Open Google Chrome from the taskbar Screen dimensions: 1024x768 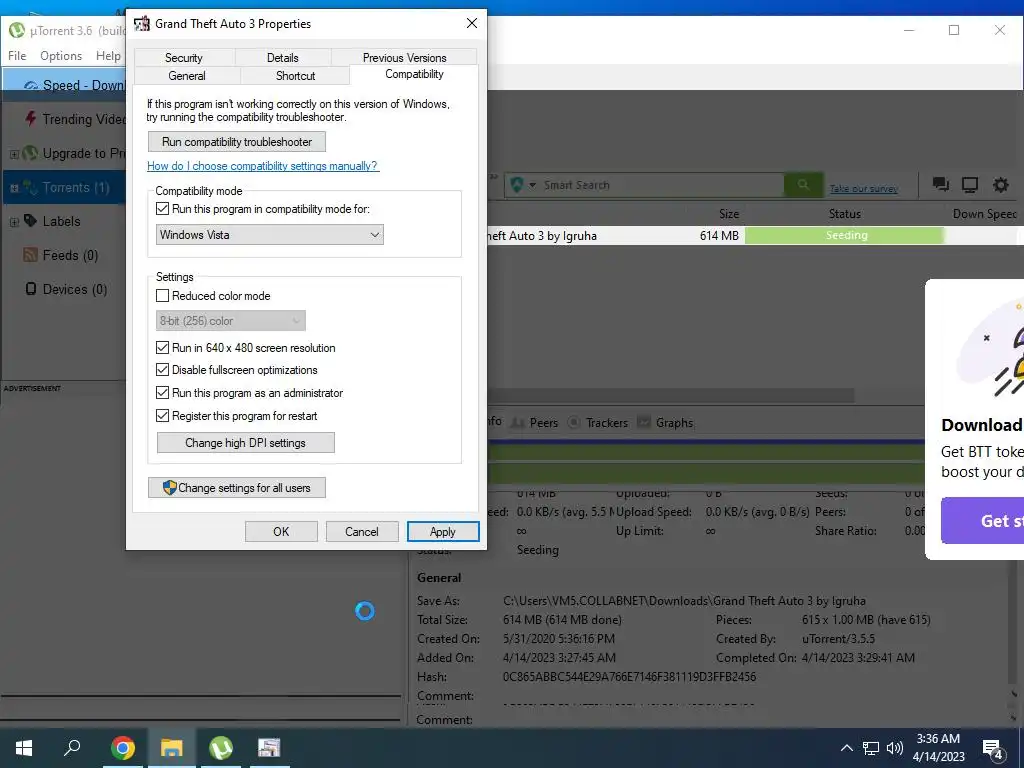tap(123, 748)
